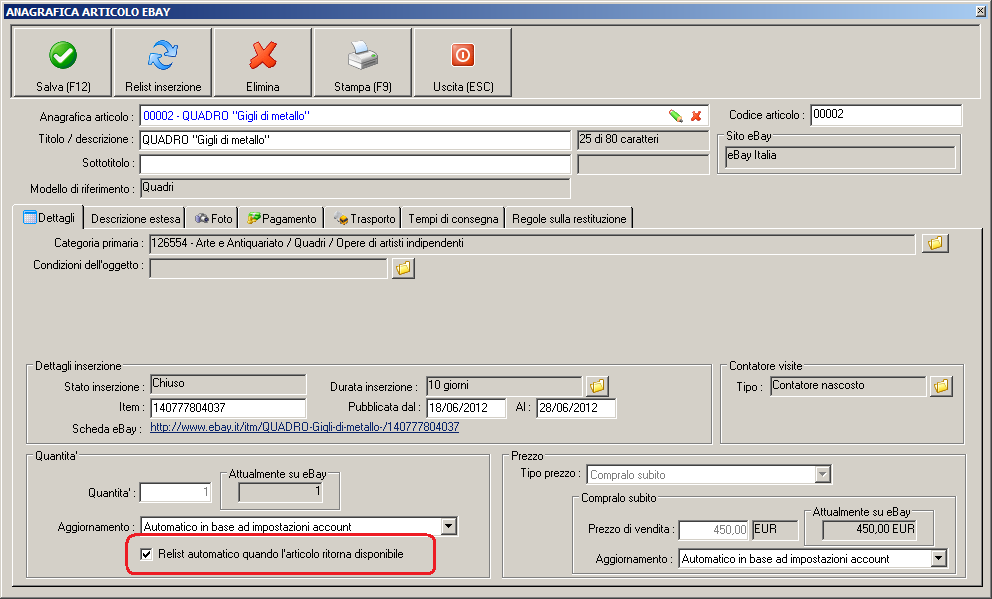Click the Stato inserzione Chiuso field
This screenshot has height=599, width=992.
[228, 384]
